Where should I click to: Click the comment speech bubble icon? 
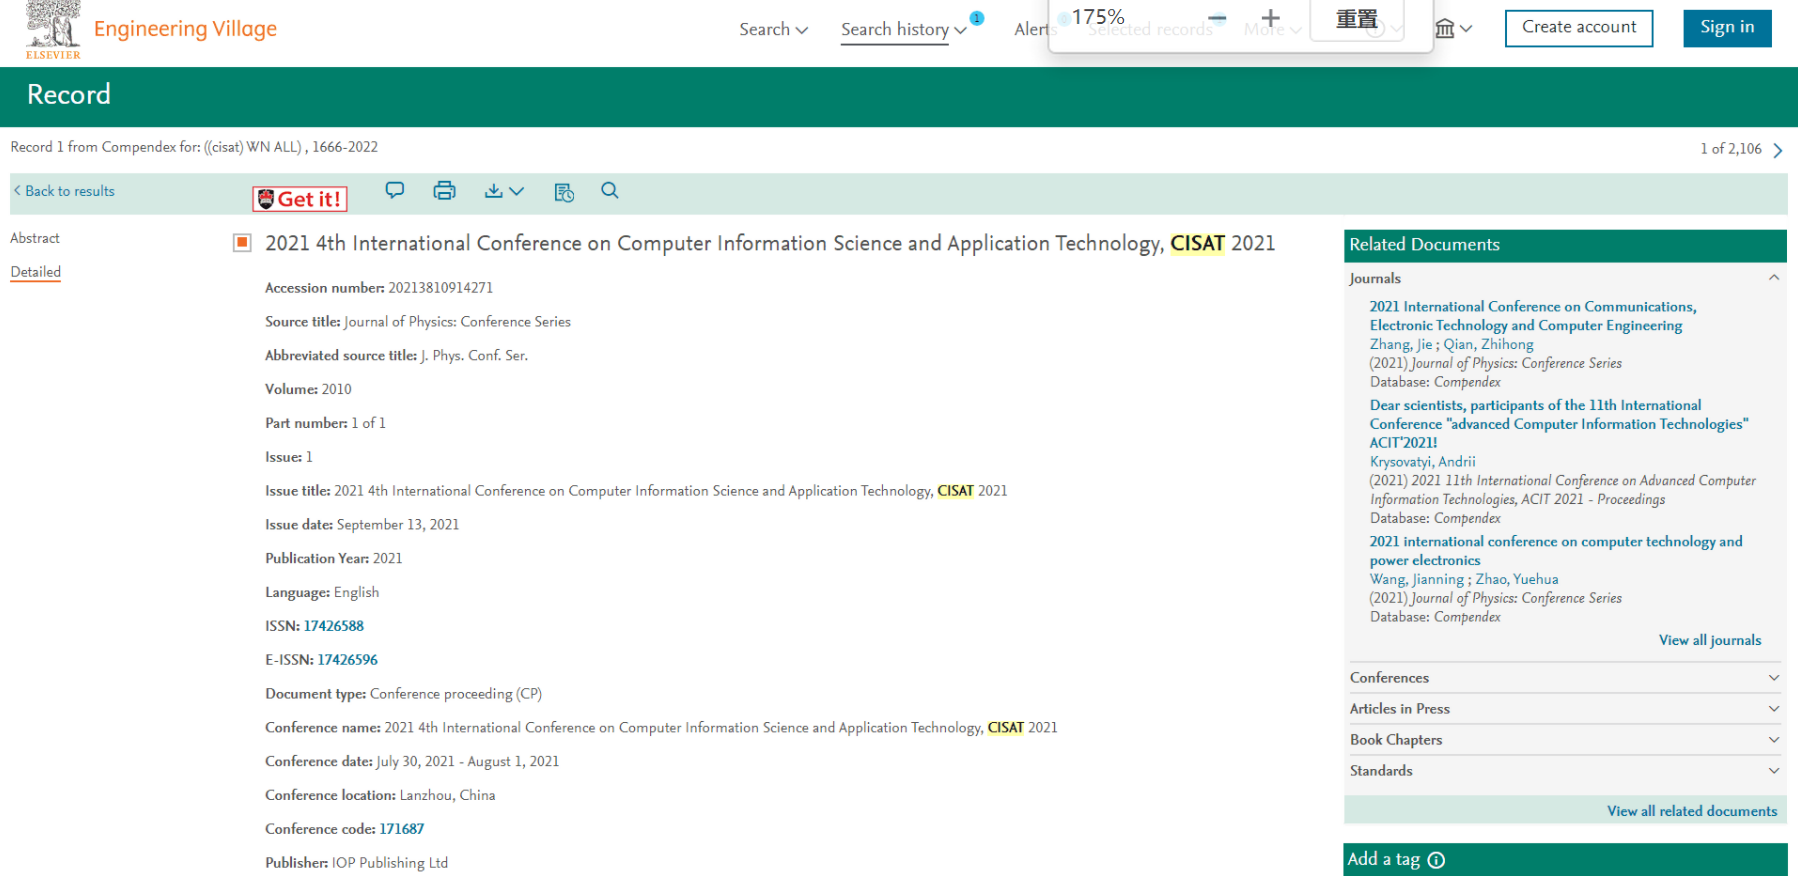[x=395, y=190]
